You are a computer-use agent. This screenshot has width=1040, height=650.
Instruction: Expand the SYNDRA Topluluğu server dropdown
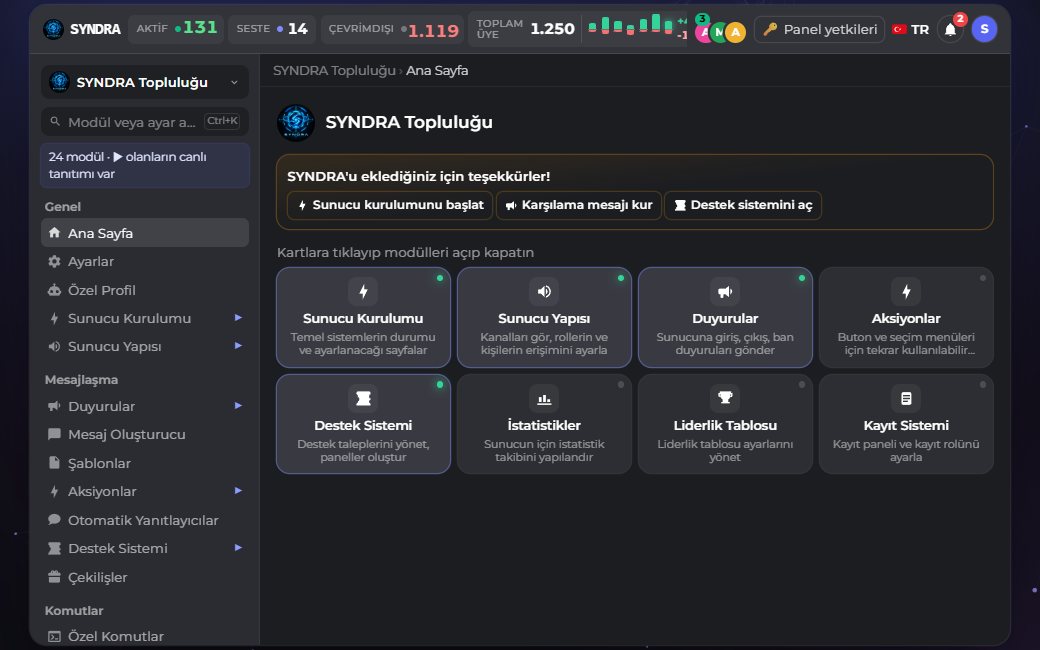(145, 82)
